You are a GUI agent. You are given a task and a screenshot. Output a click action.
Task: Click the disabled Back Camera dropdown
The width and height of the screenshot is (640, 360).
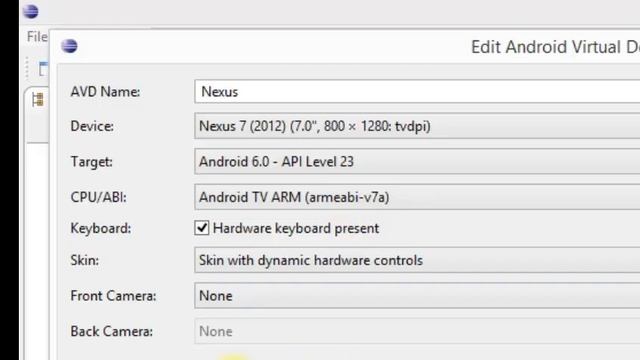[417, 331]
